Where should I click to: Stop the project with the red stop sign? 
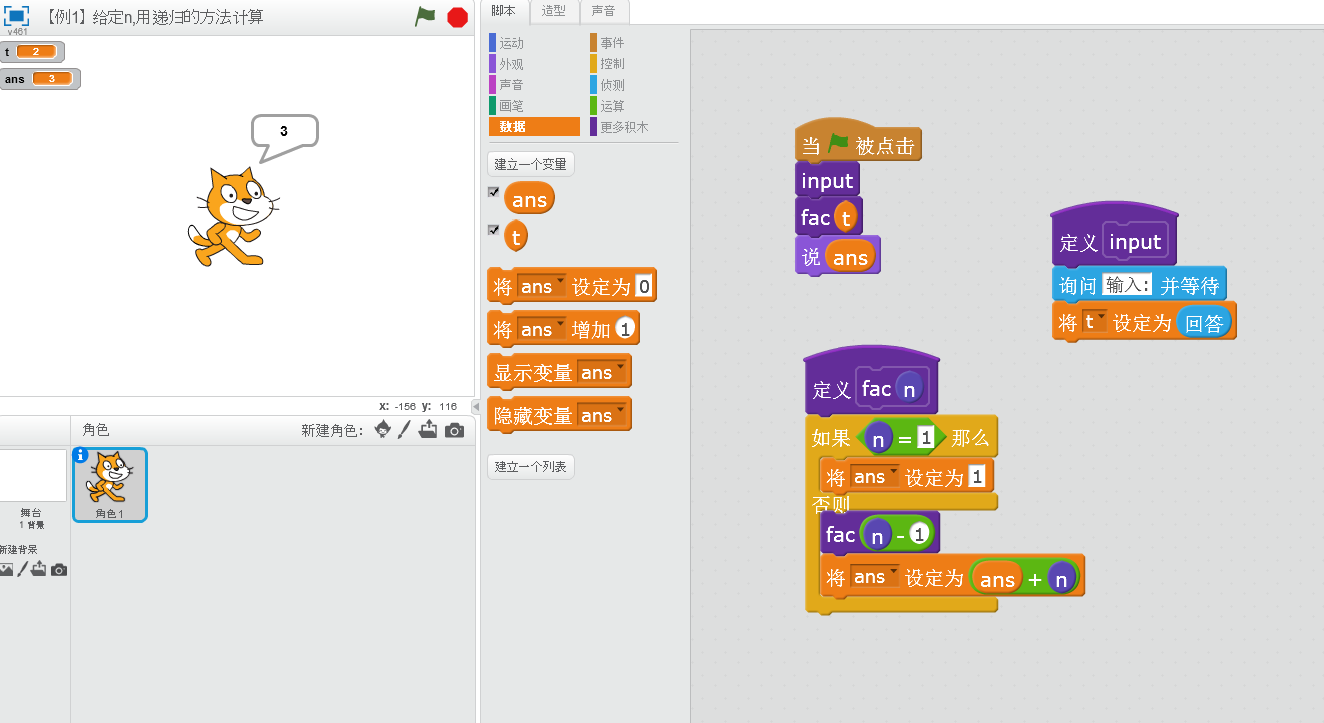pyautogui.click(x=458, y=17)
